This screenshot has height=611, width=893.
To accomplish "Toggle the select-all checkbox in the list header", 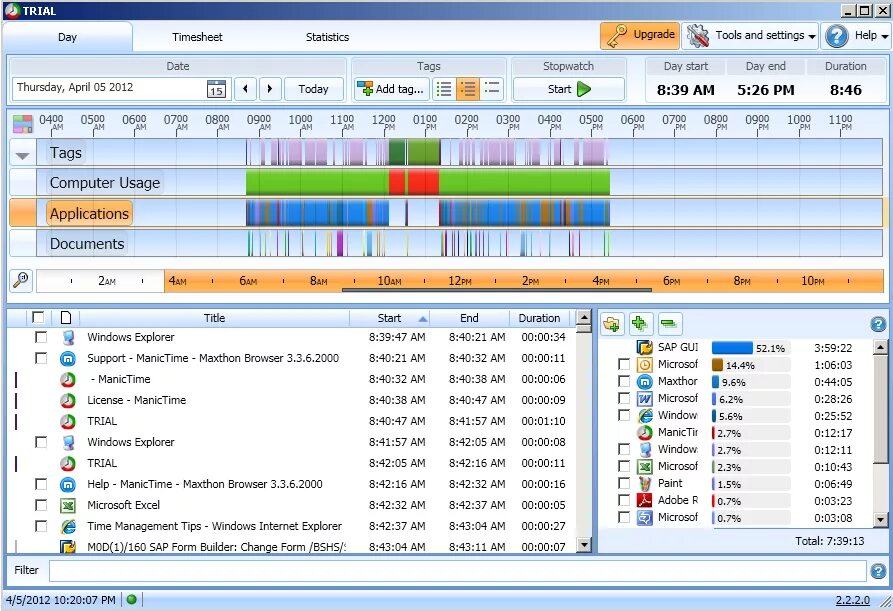I will [38, 317].
